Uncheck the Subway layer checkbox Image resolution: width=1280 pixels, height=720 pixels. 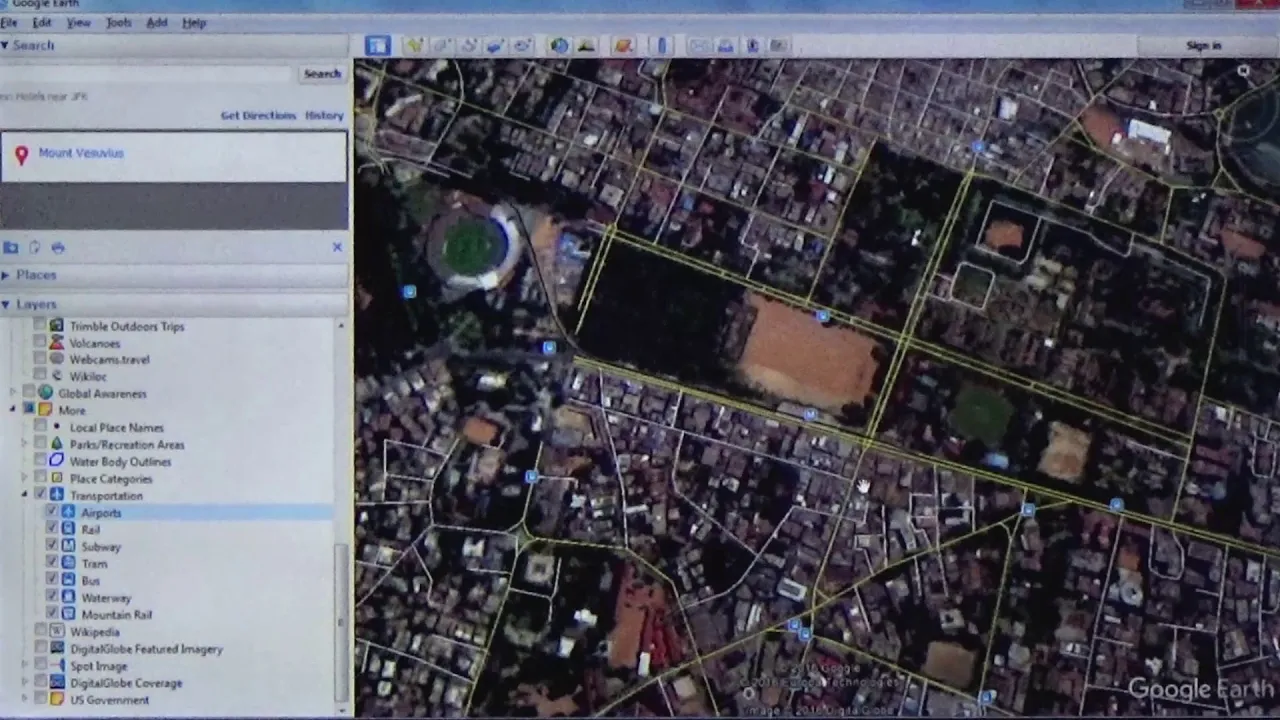[x=51, y=546]
